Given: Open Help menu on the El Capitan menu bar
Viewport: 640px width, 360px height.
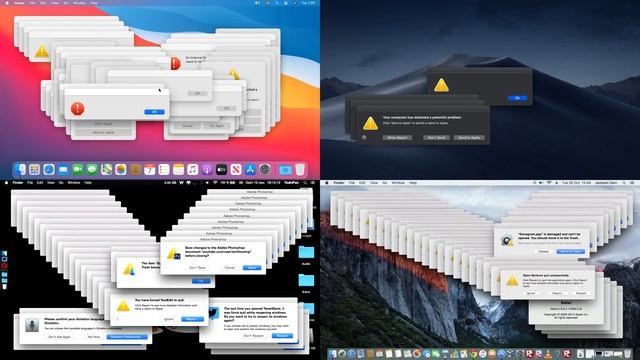Looking at the screenshot, I should [413, 183].
